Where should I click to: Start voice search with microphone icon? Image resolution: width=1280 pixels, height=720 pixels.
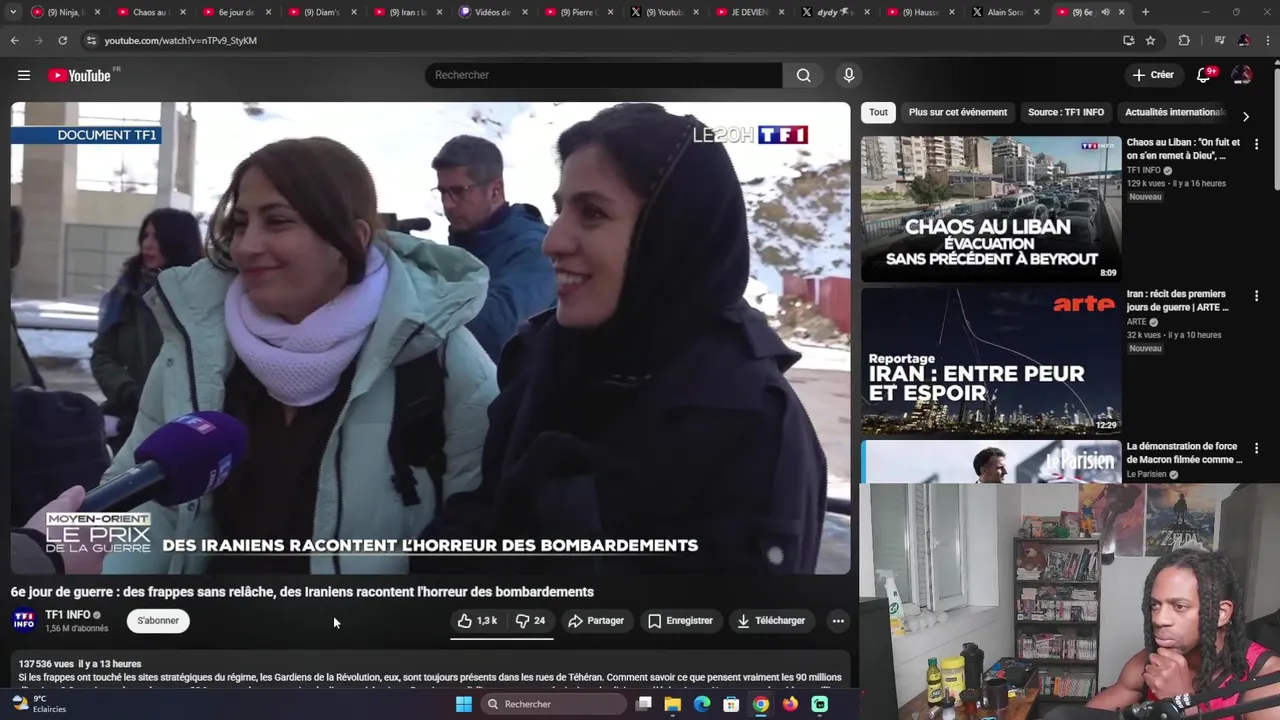tap(849, 75)
